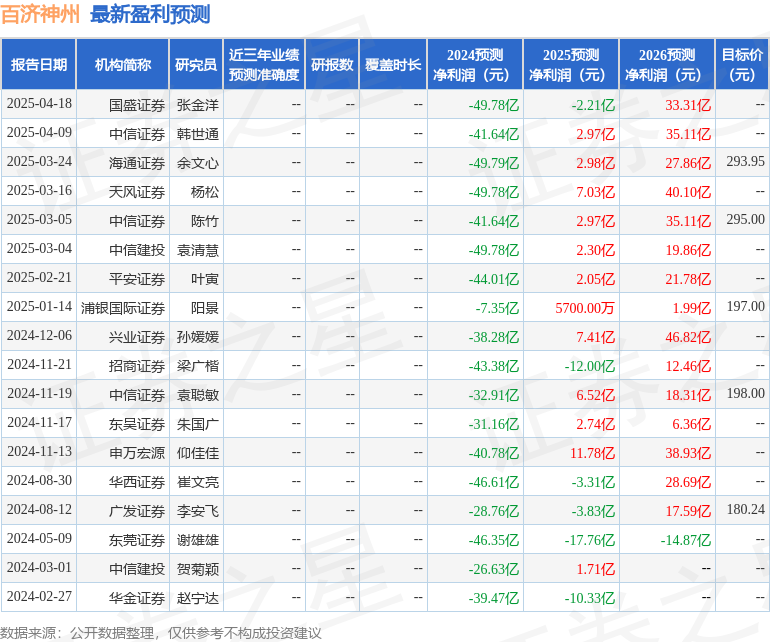The height and width of the screenshot is (642, 770).
Task: Click the 27.86亿 forecast value
Action: coord(688,163)
